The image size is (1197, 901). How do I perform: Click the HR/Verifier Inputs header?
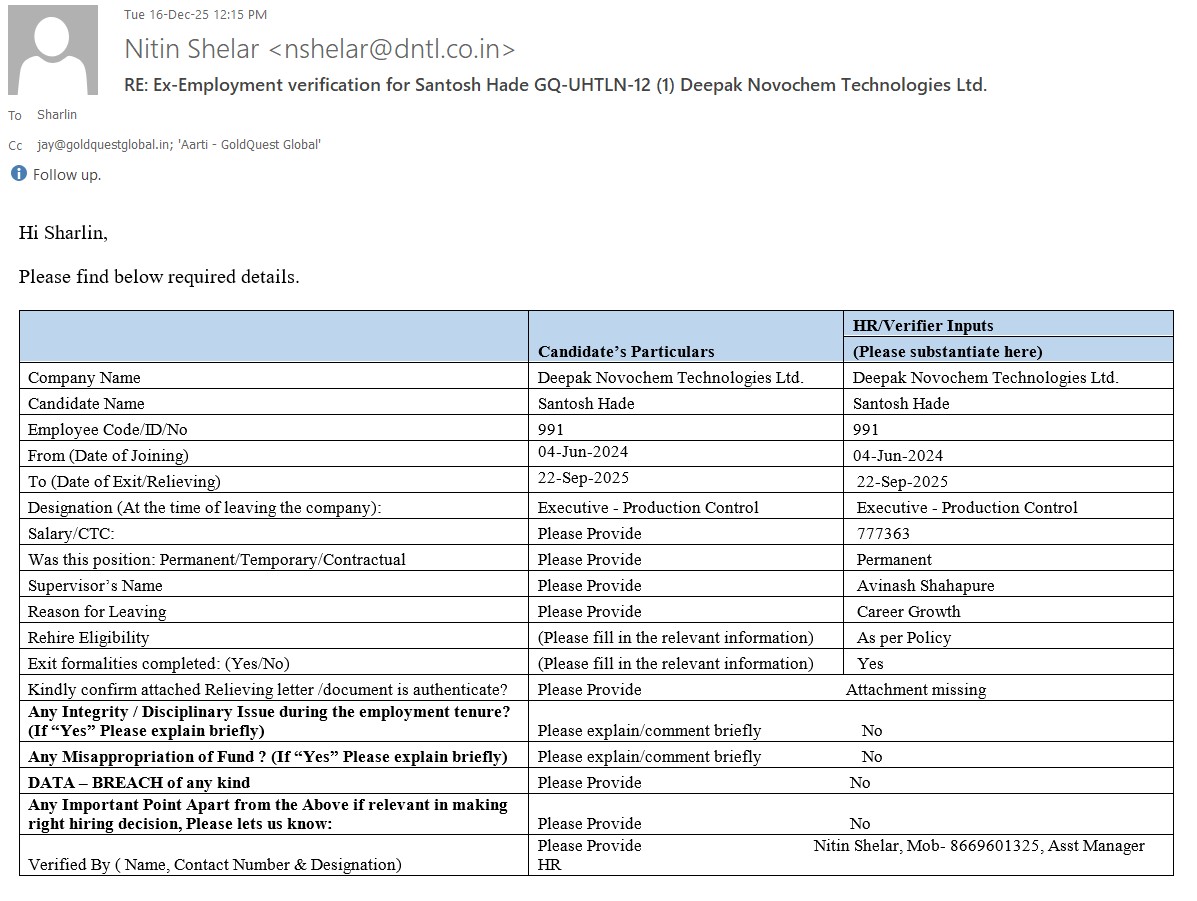point(923,325)
